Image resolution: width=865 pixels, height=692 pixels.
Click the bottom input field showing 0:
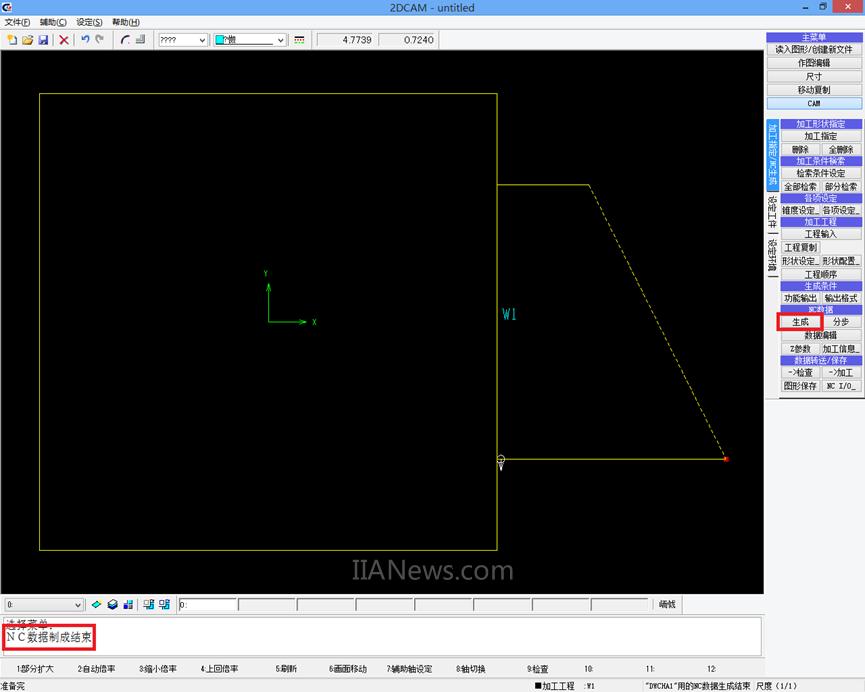tap(207, 605)
